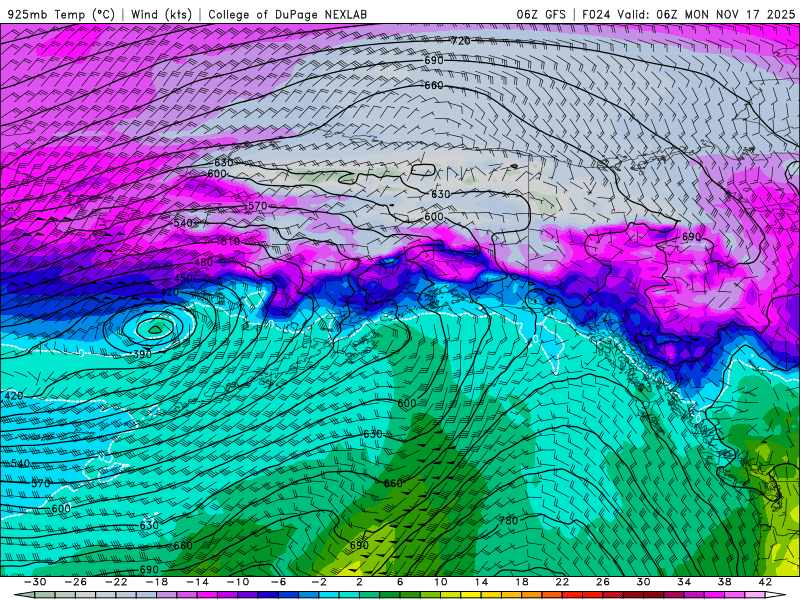This screenshot has width=800, height=600.
Task: Click the 780 contour label
Action: pyautogui.click(x=508, y=520)
